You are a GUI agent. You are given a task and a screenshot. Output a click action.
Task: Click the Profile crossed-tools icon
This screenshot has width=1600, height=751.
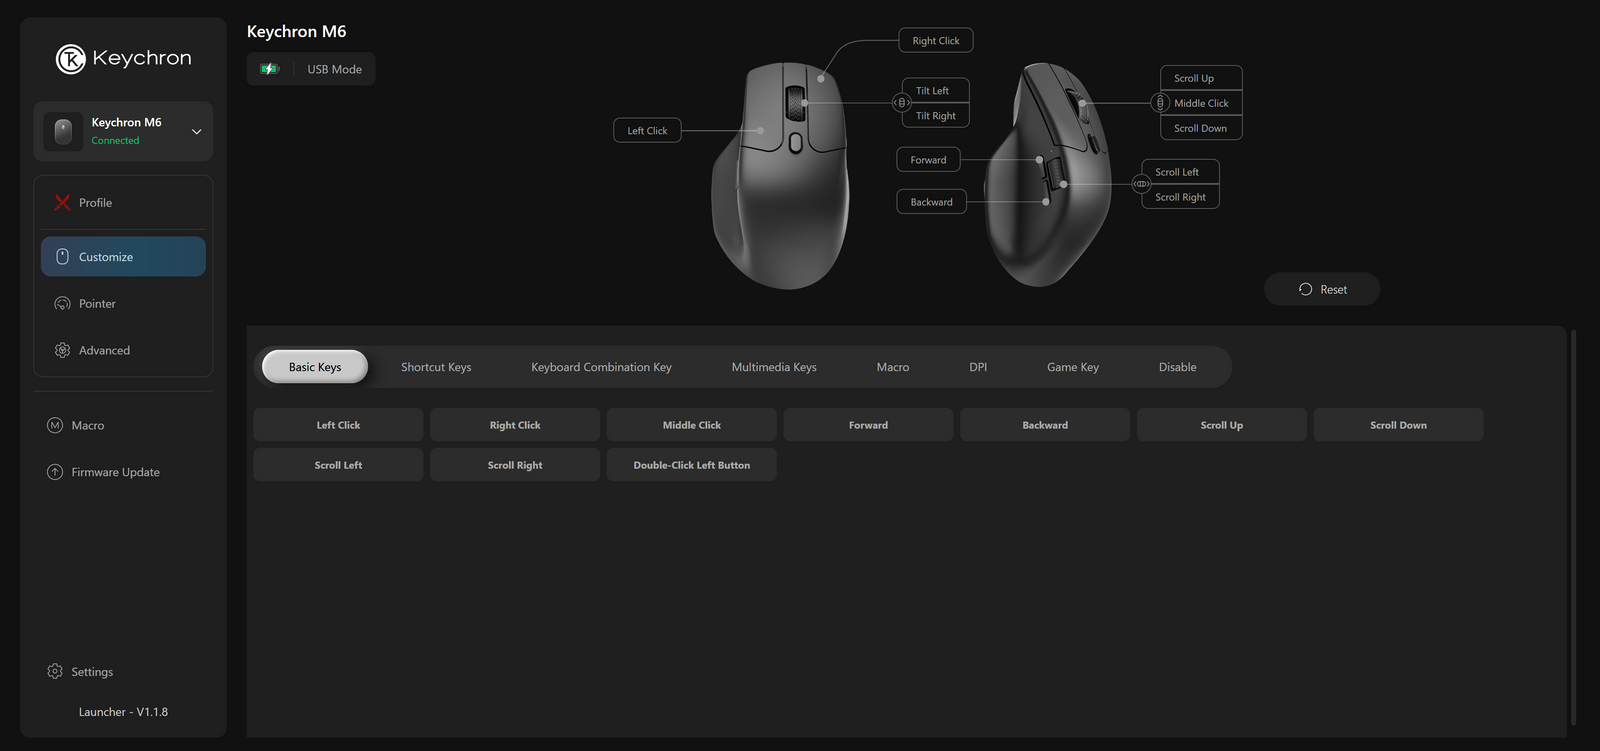tap(62, 202)
